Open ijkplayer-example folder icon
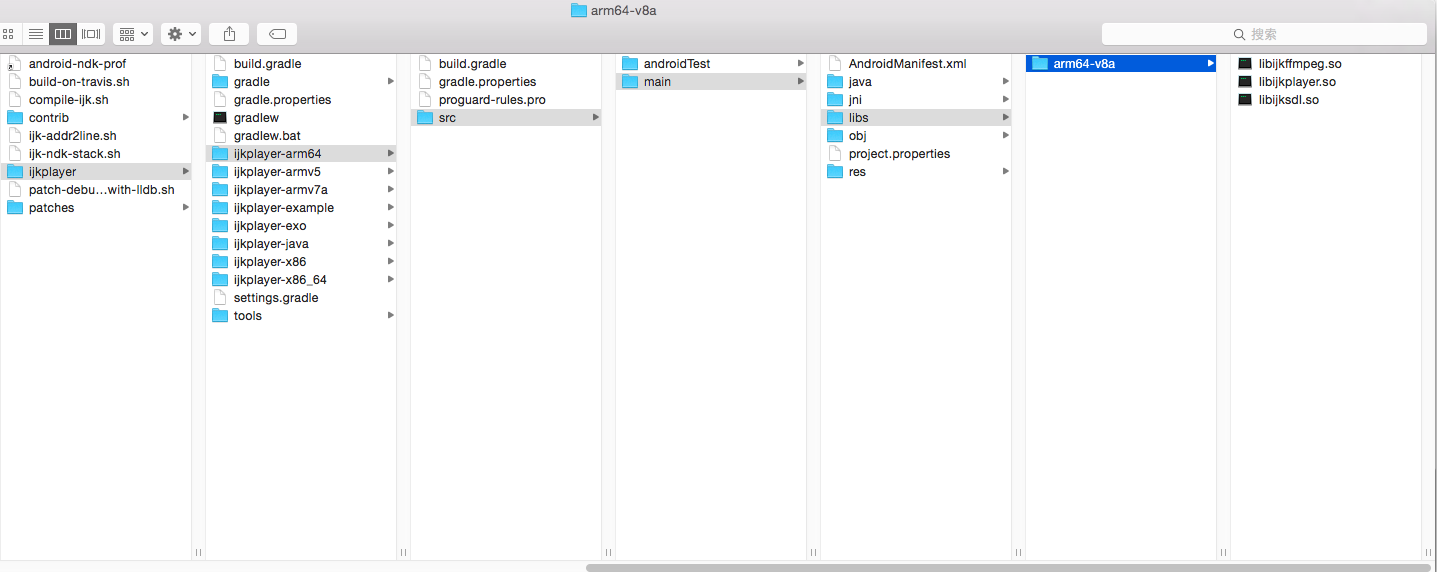The height and width of the screenshot is (572, 1437). click(x=220, y=208)
